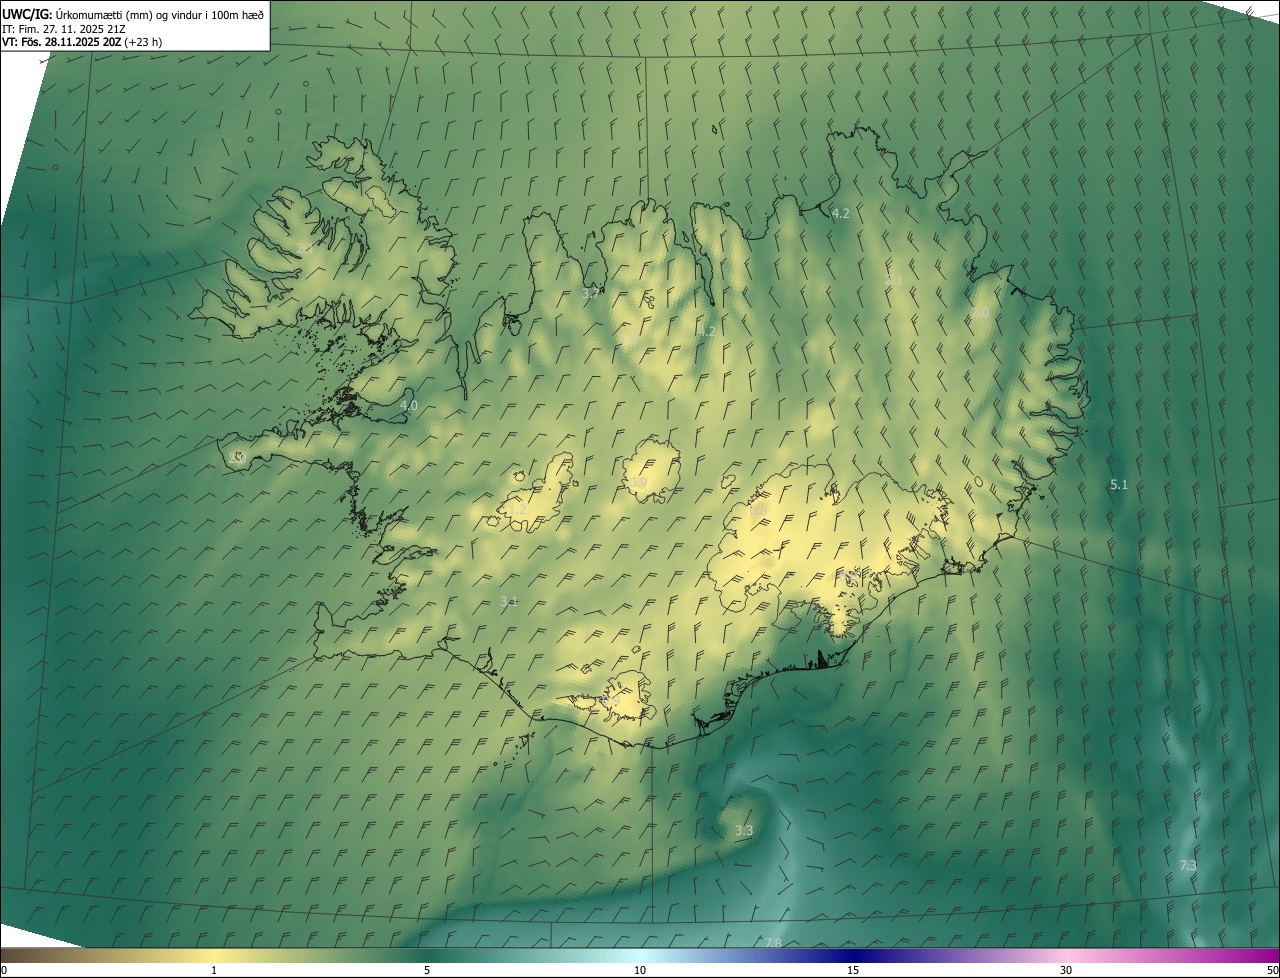The width and height of the screenshot is (1280, 978).
Task: Click the 'UWC/IG: Úrkomumætti (mm)' title line
Action: coord(132,14)
